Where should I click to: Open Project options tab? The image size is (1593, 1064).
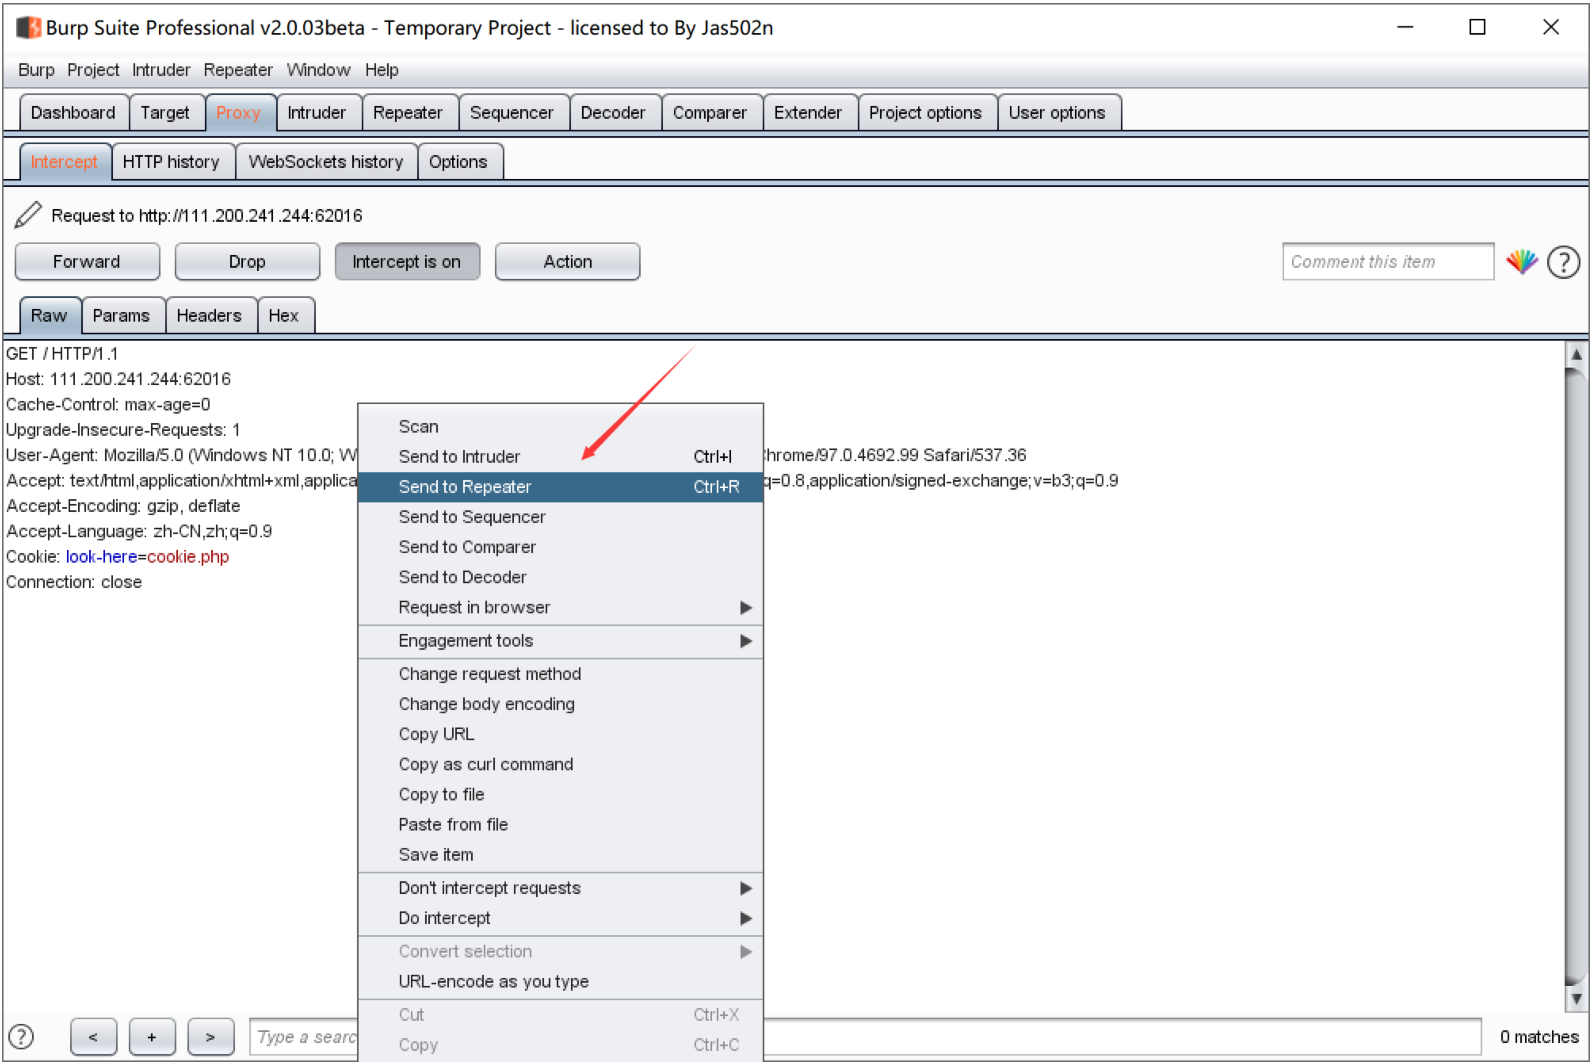click(925, 113)
